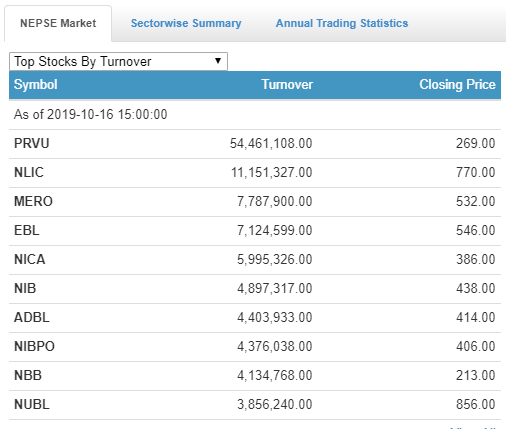
Task: Open the Annual Trading Statistics tab
Action: click(x=342, y=23)
